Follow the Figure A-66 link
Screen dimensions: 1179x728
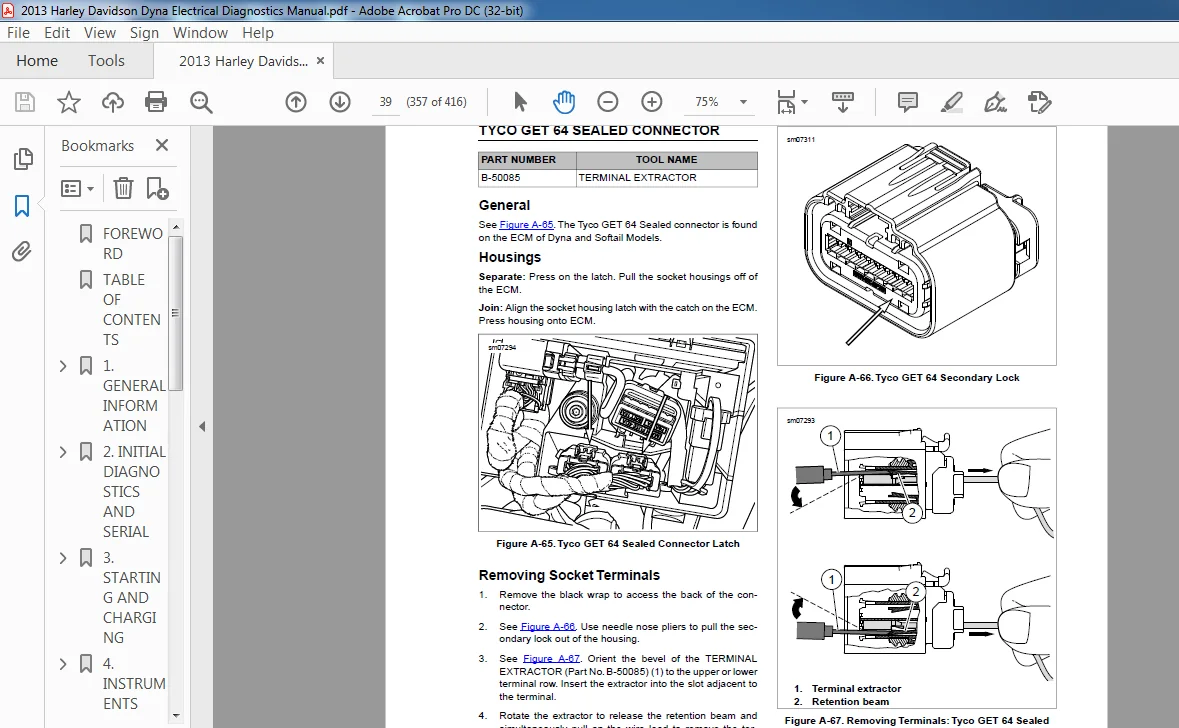tap(547, 626)
